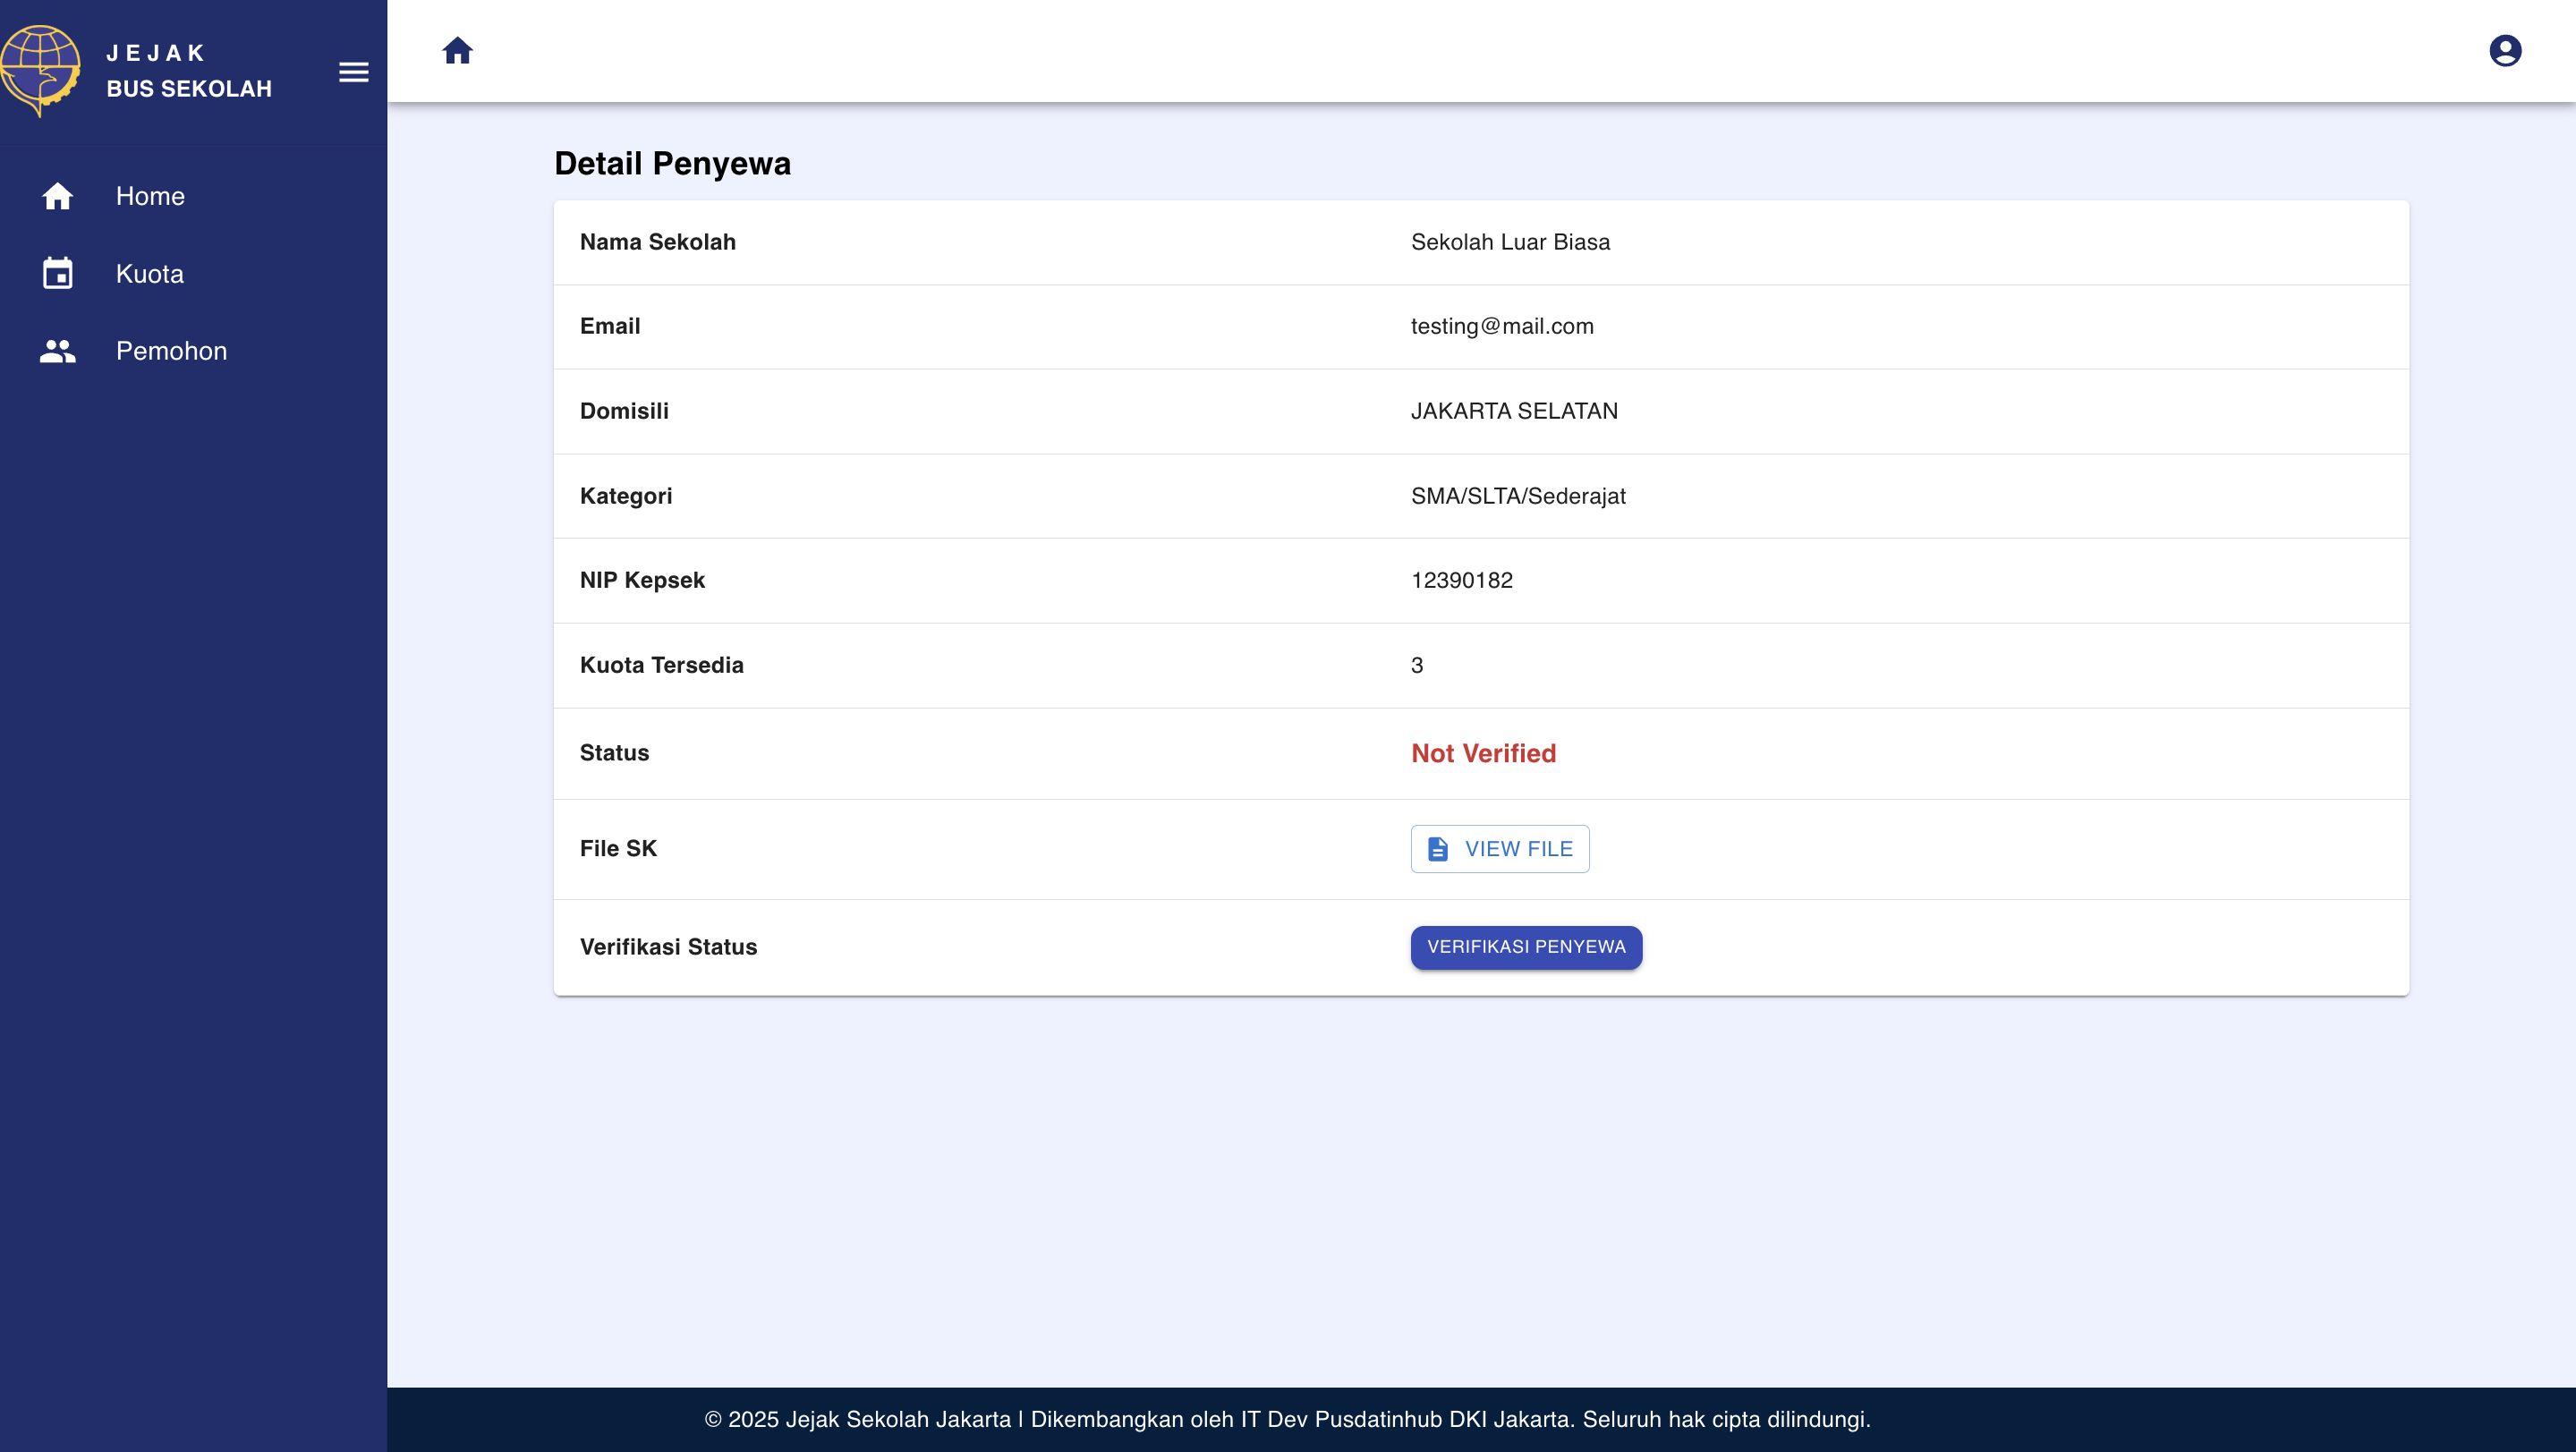
Task: Click the Detail Penyewa heading
Action: 672,163
